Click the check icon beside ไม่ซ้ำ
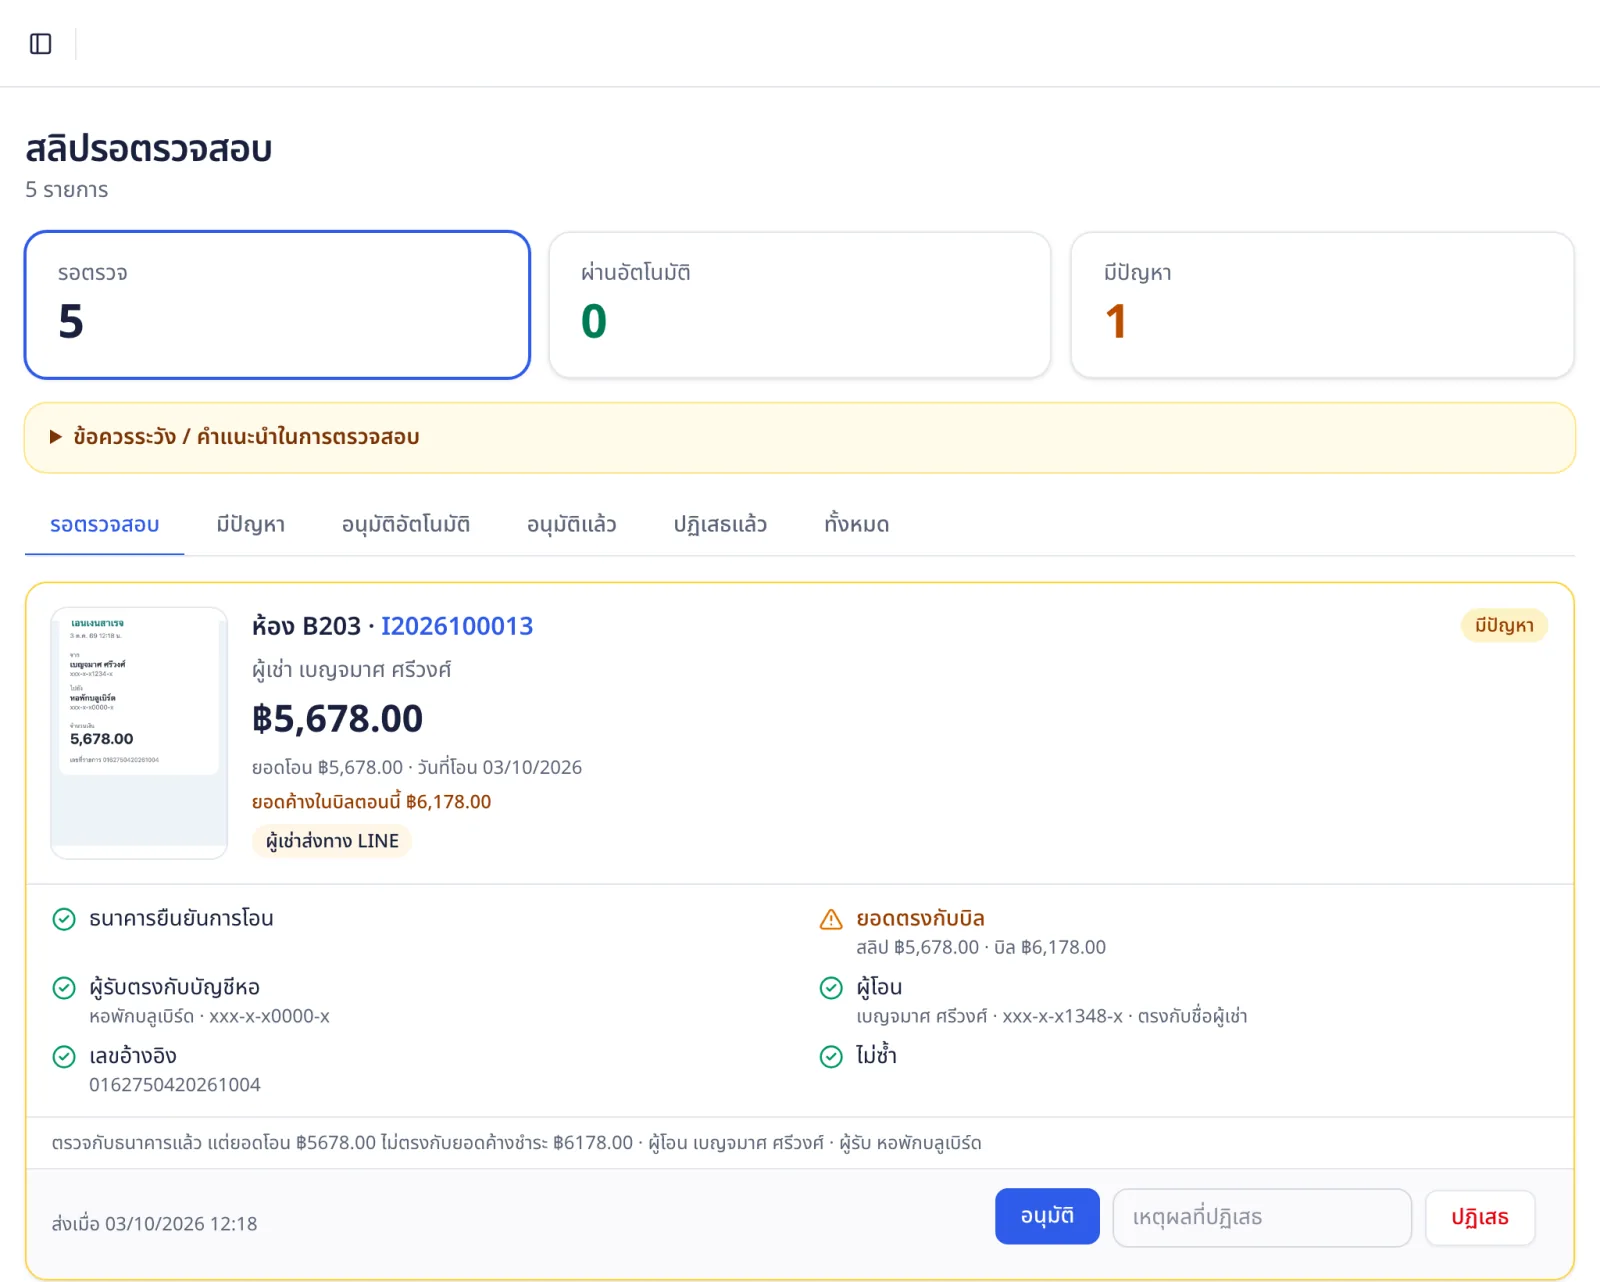 (x=831, y=1057)
